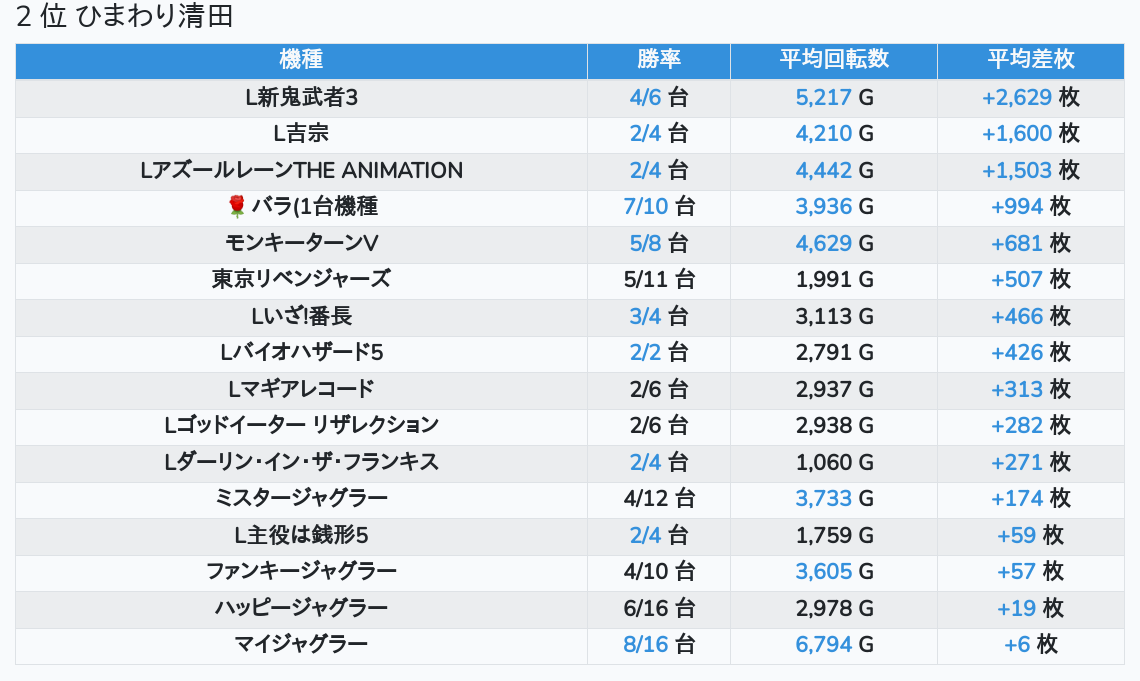Open the L新鬼武者3 machine entry
This screenshot has width=1140, height=681.
click(x=301, y=97)
